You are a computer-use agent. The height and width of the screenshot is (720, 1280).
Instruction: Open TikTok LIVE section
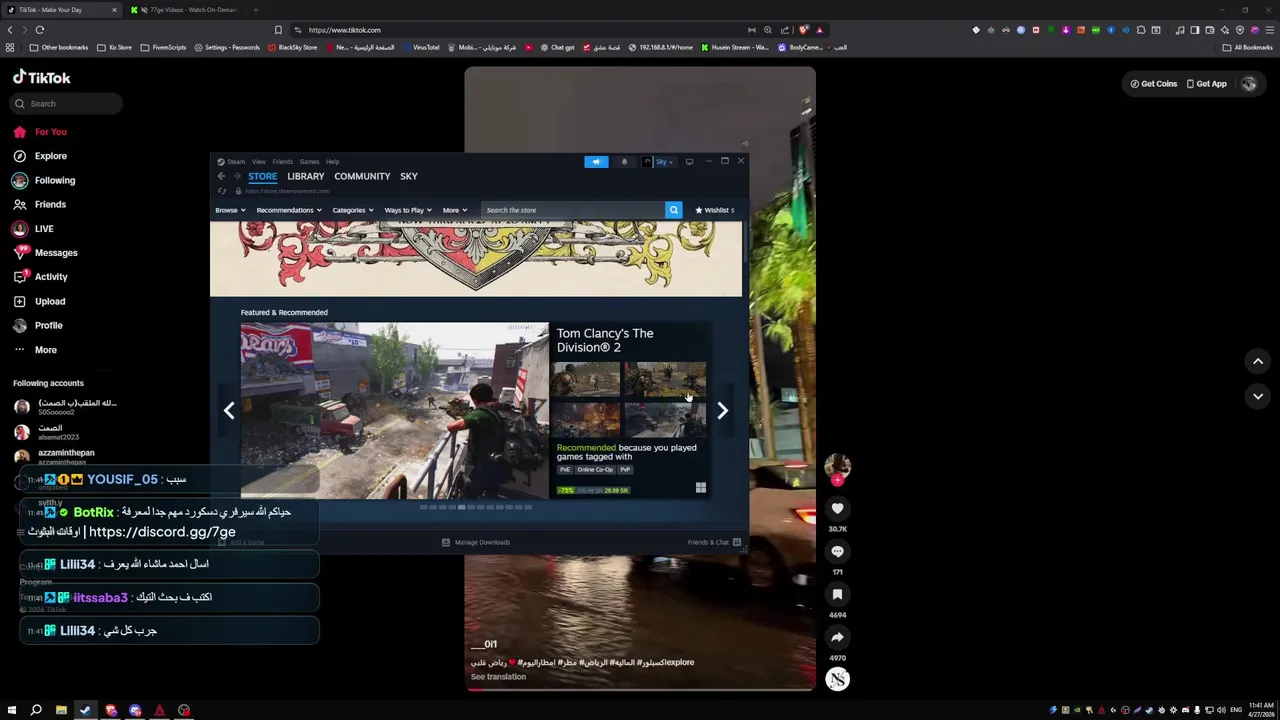coord(33,228)
